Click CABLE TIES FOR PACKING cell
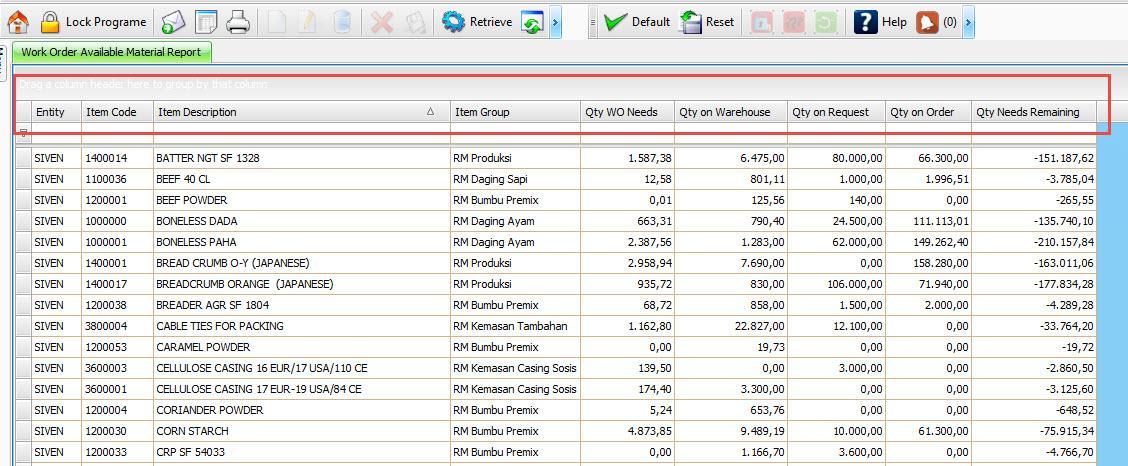The width and height of the screenshot is (1128, 466). [x=302, y=326]
